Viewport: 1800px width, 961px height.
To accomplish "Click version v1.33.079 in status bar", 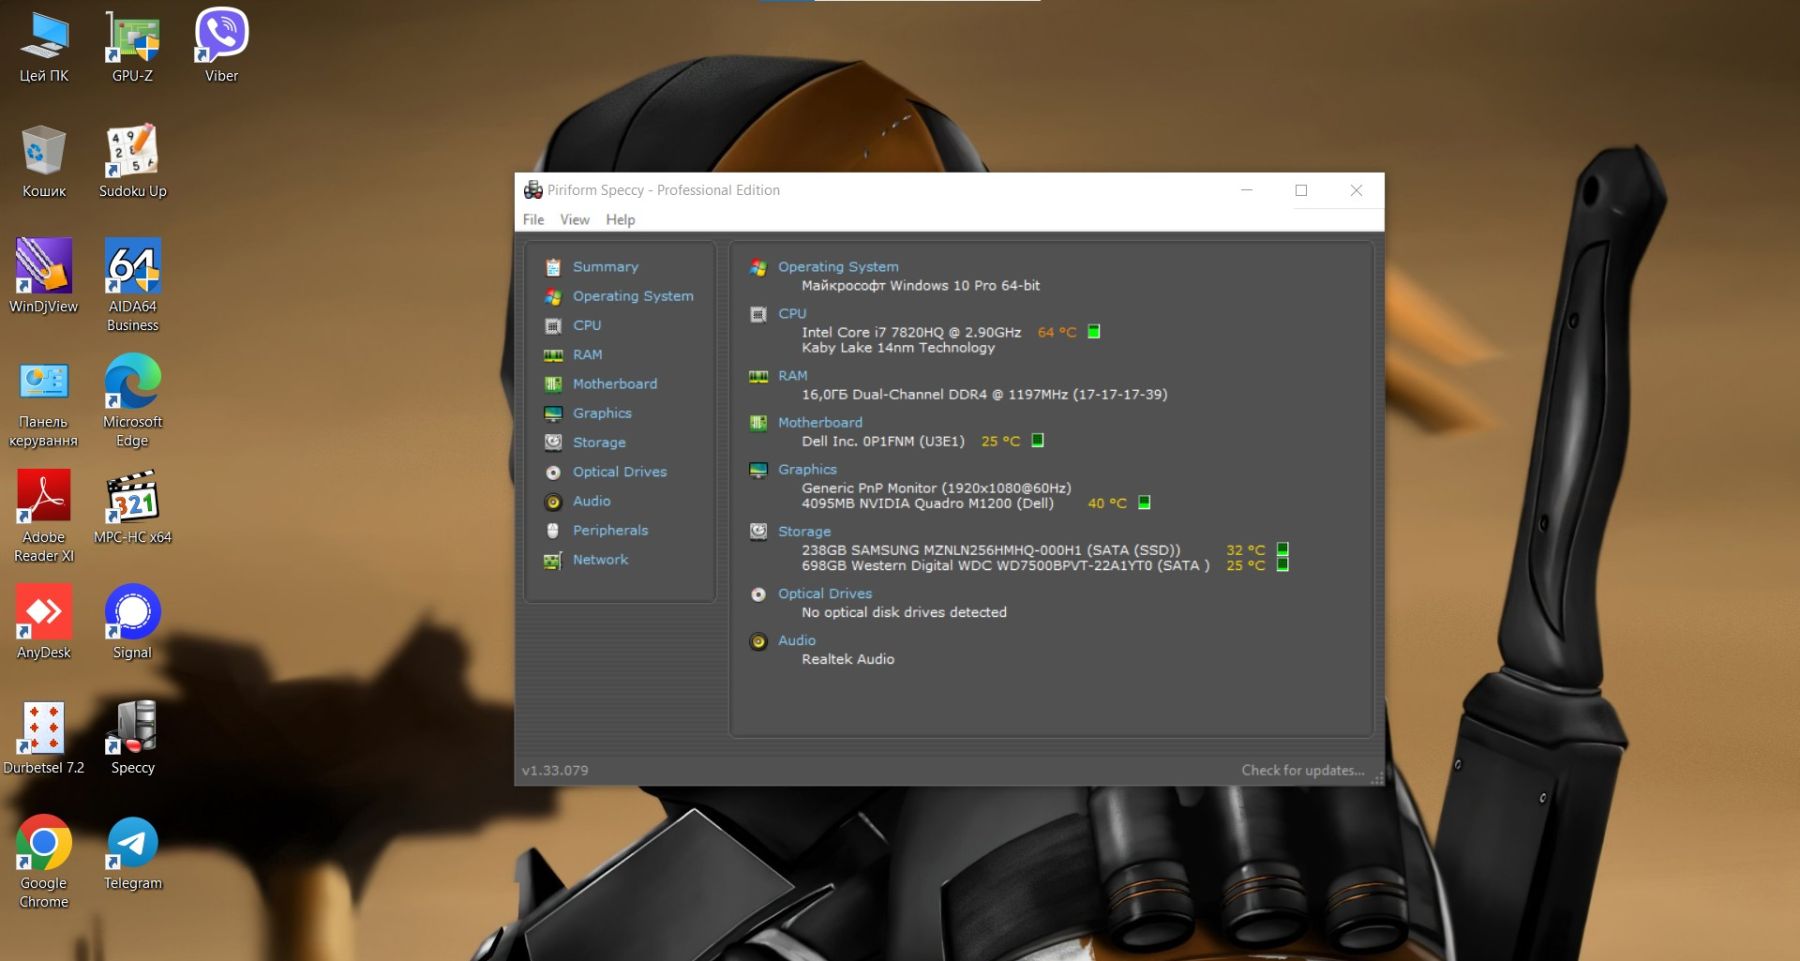I will click(x=555, y=770).
